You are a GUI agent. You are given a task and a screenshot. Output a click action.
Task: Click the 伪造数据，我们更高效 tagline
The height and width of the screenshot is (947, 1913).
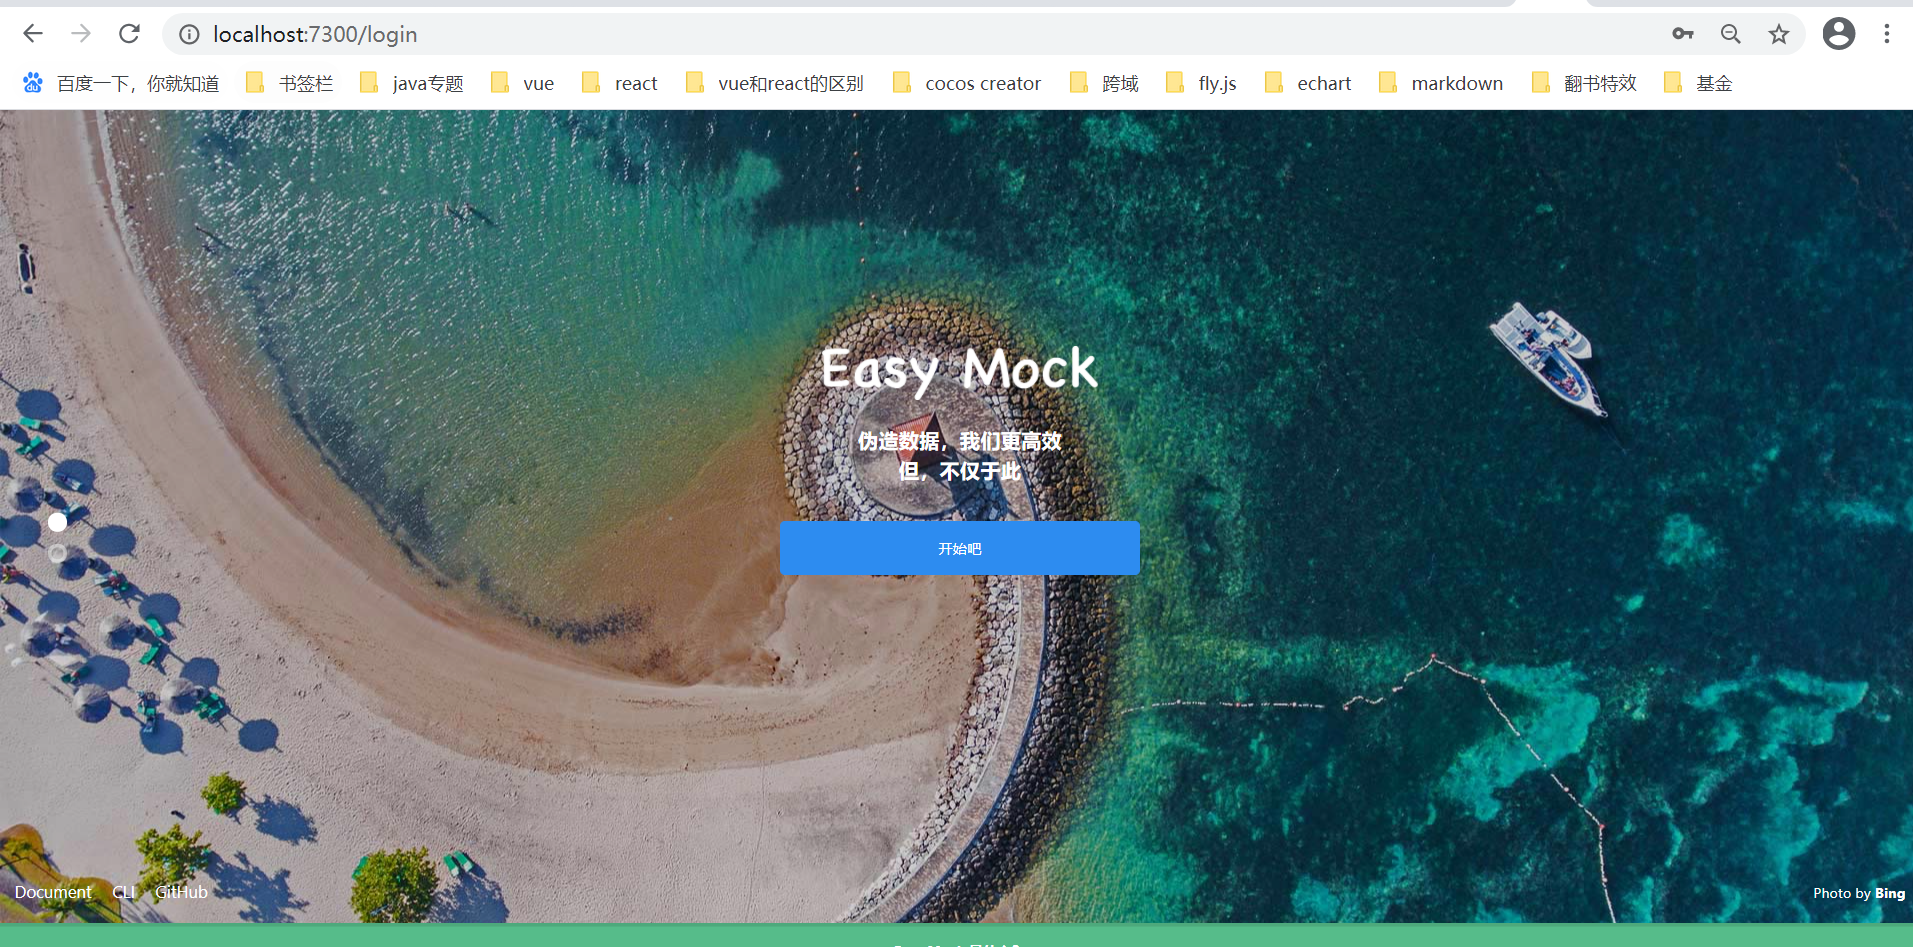click(959, 441)
